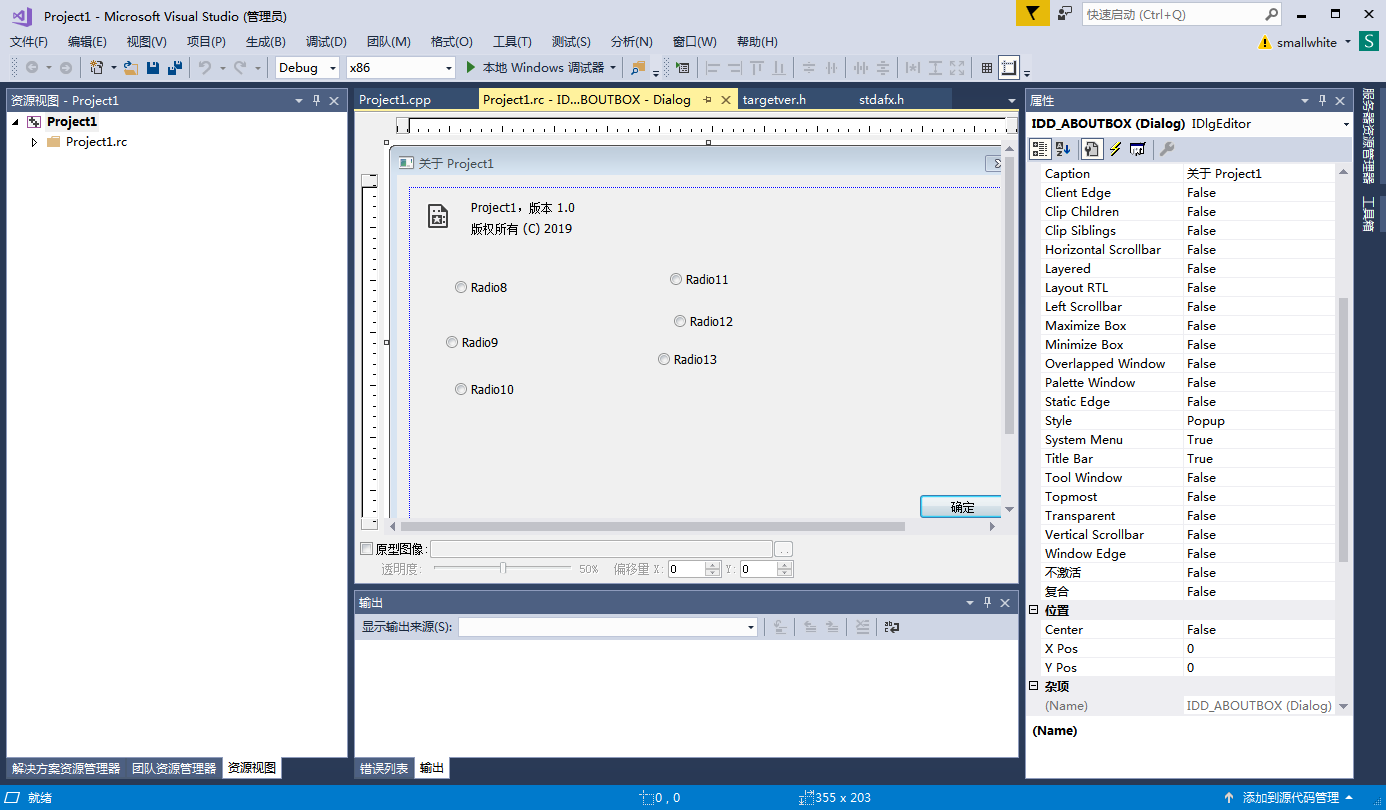The image size is (1386, 810).
Task: Pin the Properties panel
Action: point(1322,100)
